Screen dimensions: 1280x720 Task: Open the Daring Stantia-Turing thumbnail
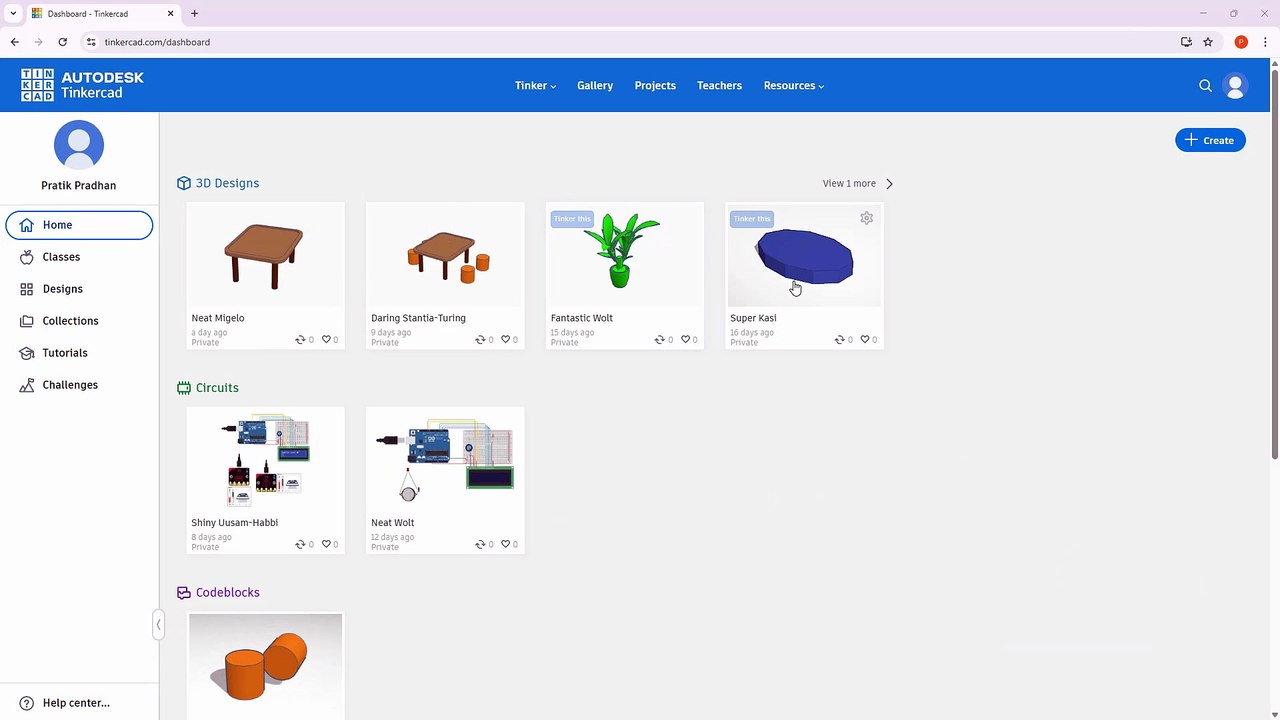pos(445,255)
